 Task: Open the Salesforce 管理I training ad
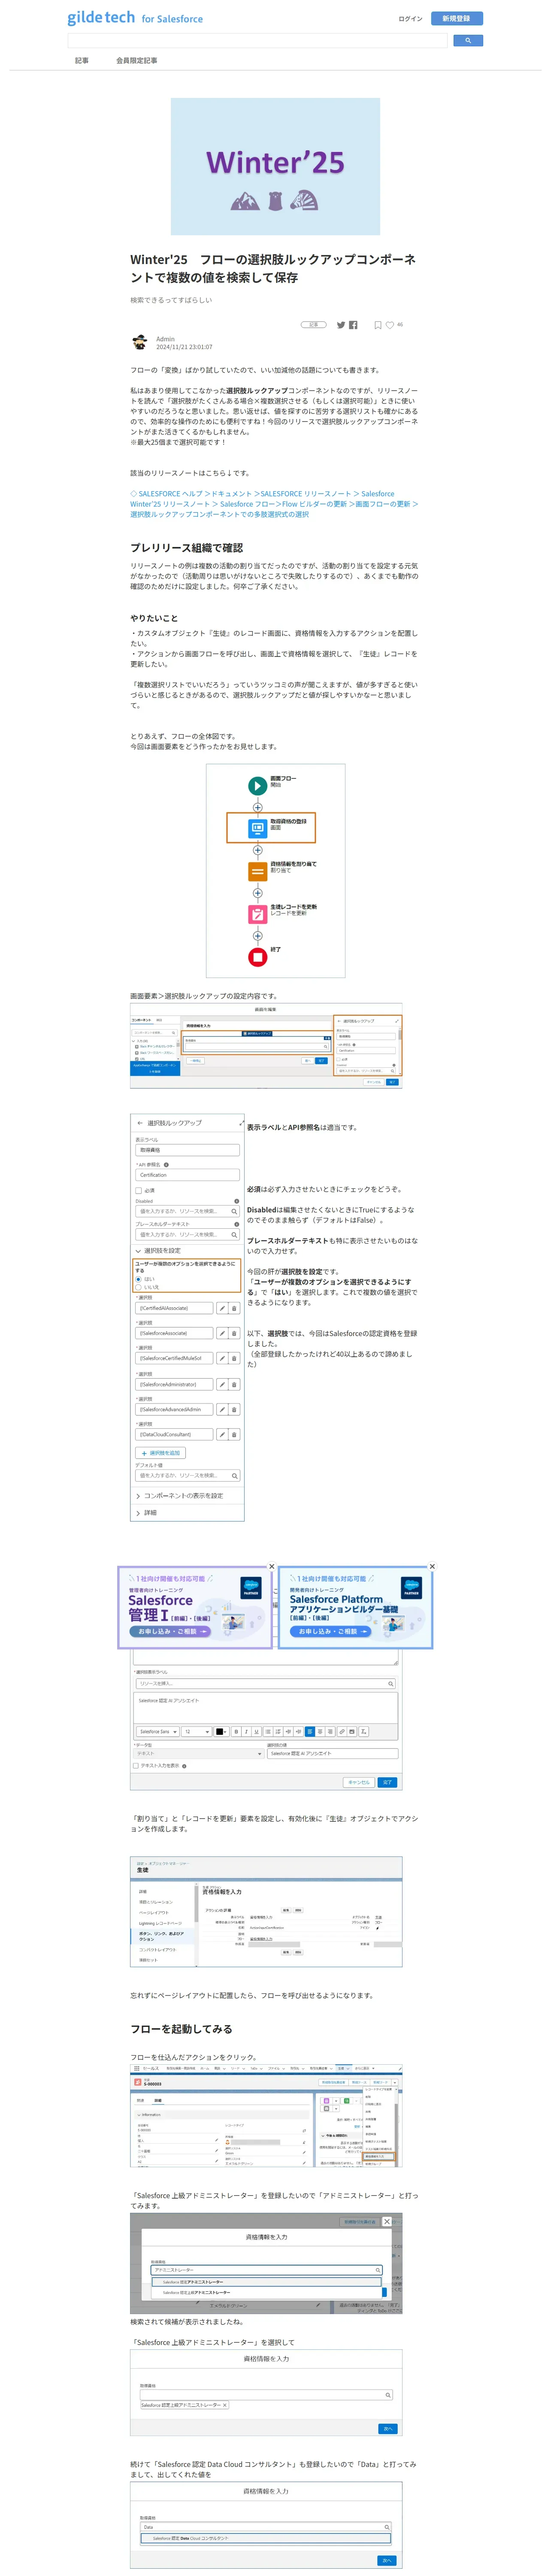coord(194,1607)
